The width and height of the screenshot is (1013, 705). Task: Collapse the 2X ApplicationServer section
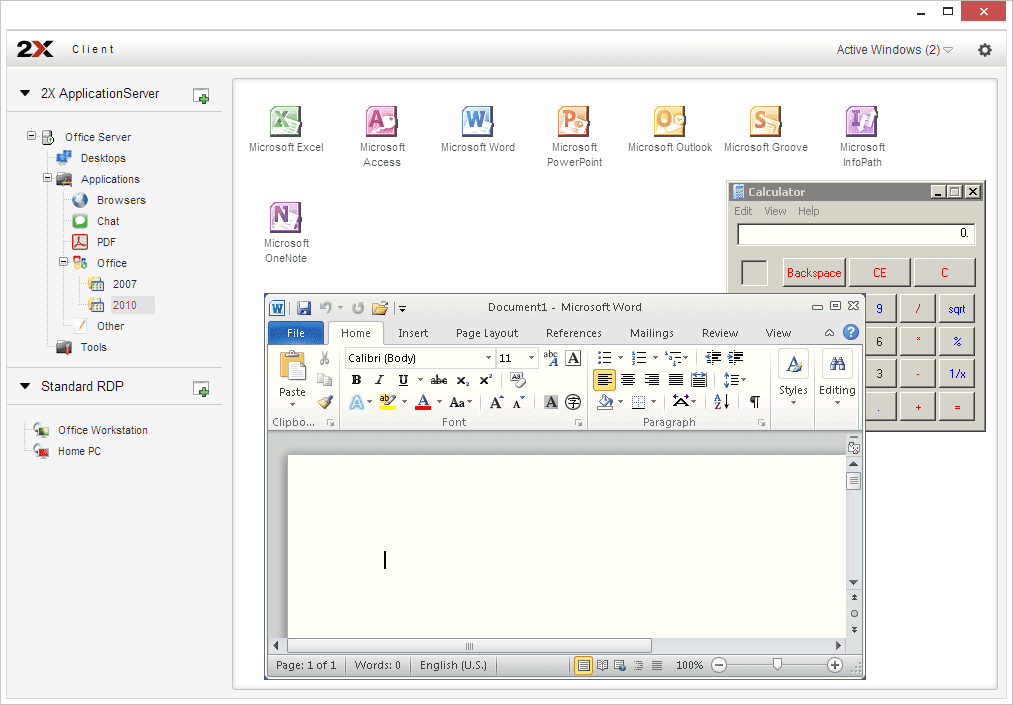(25, 94)
